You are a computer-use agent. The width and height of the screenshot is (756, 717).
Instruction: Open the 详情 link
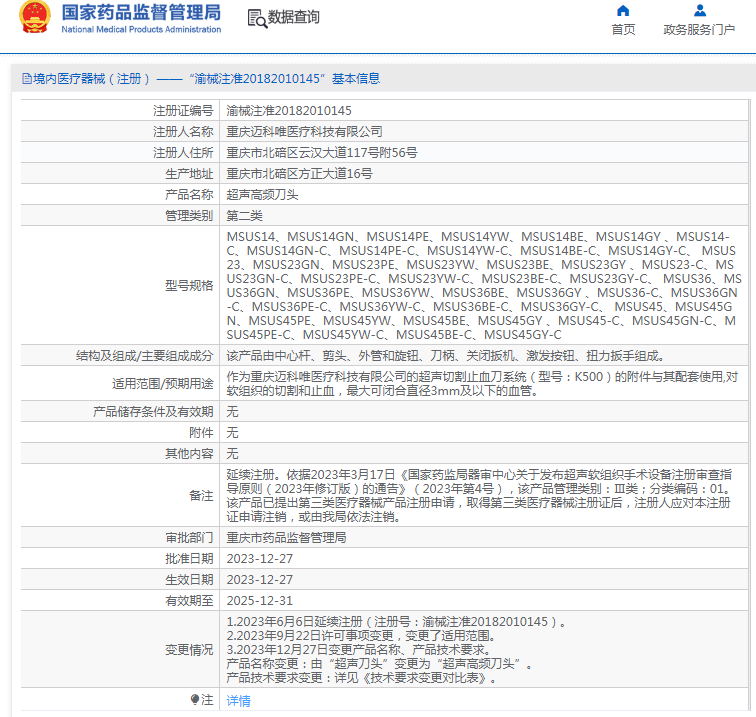tap(239, 701)
